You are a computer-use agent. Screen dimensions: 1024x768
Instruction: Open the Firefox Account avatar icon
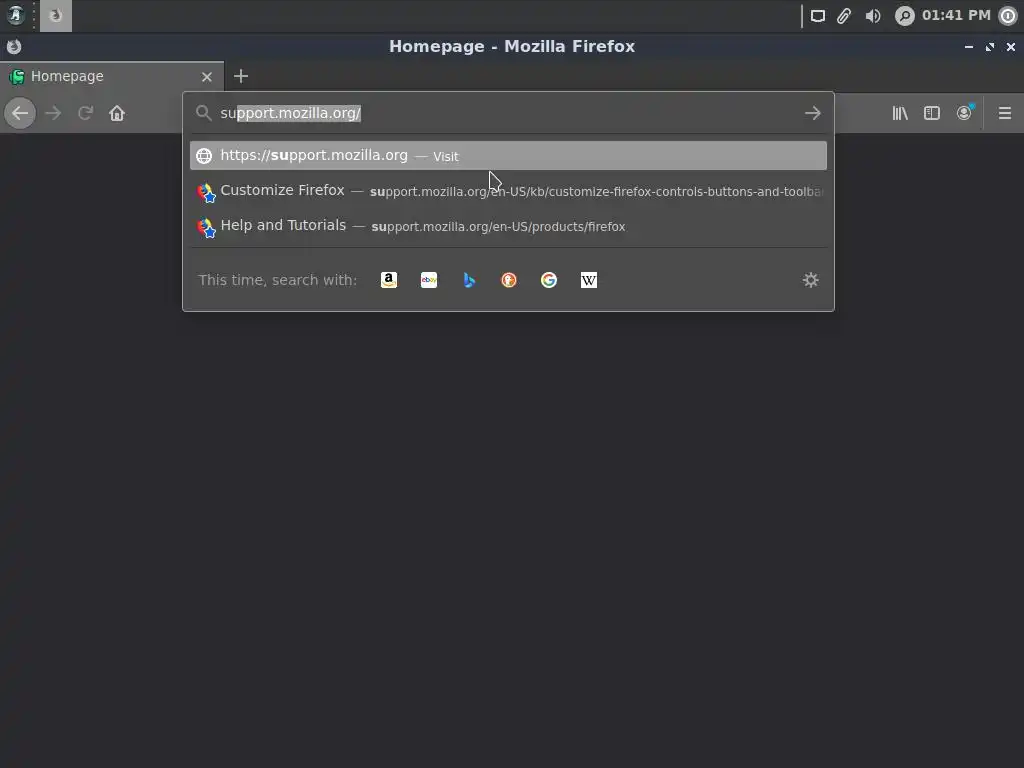click(x=964, y=113)
